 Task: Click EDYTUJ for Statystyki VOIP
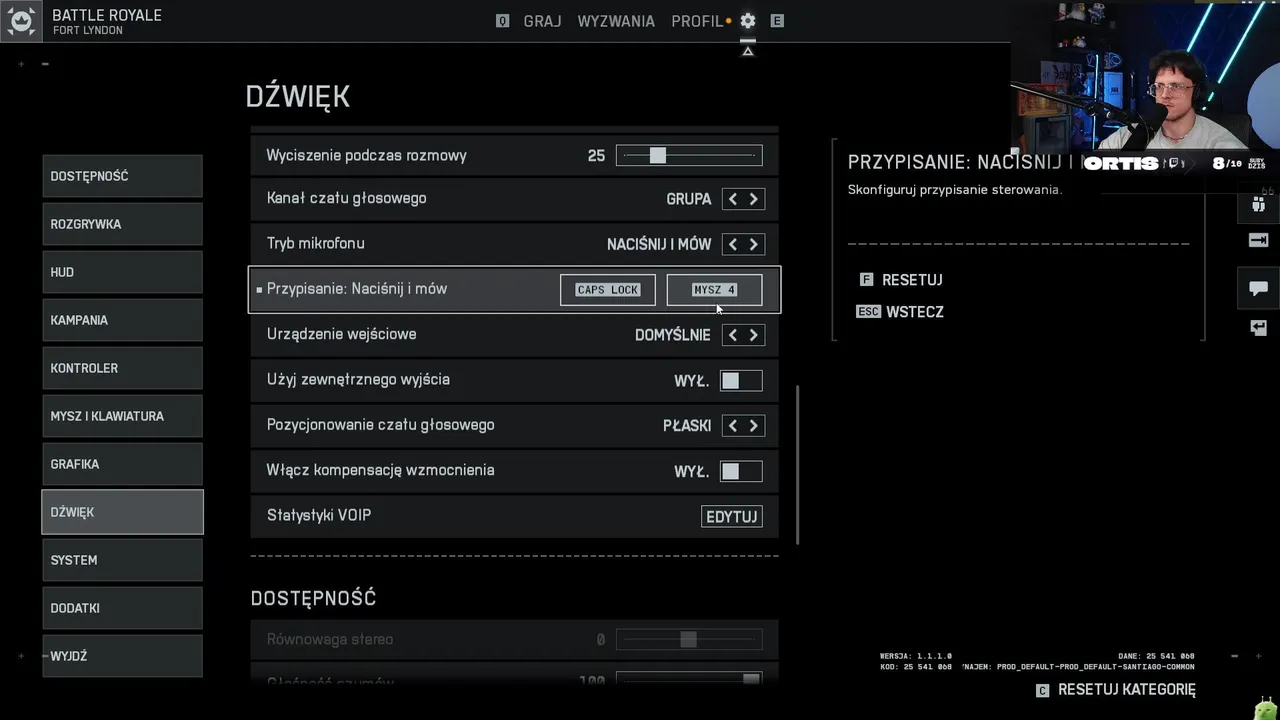click(x=732, y=517)
